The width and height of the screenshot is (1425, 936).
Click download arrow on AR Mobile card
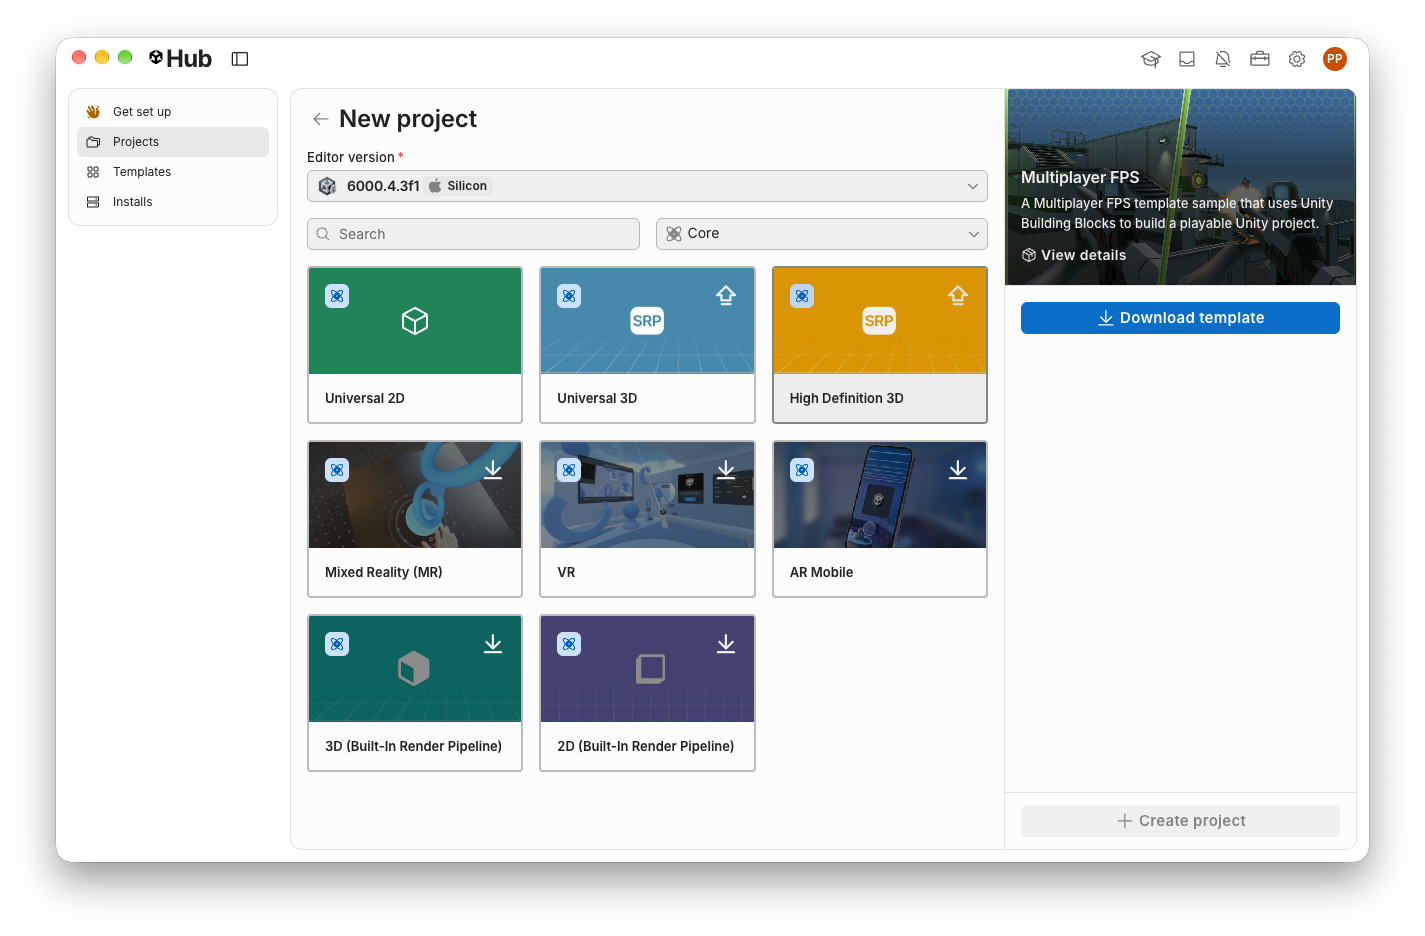click(x=958, y=470)
